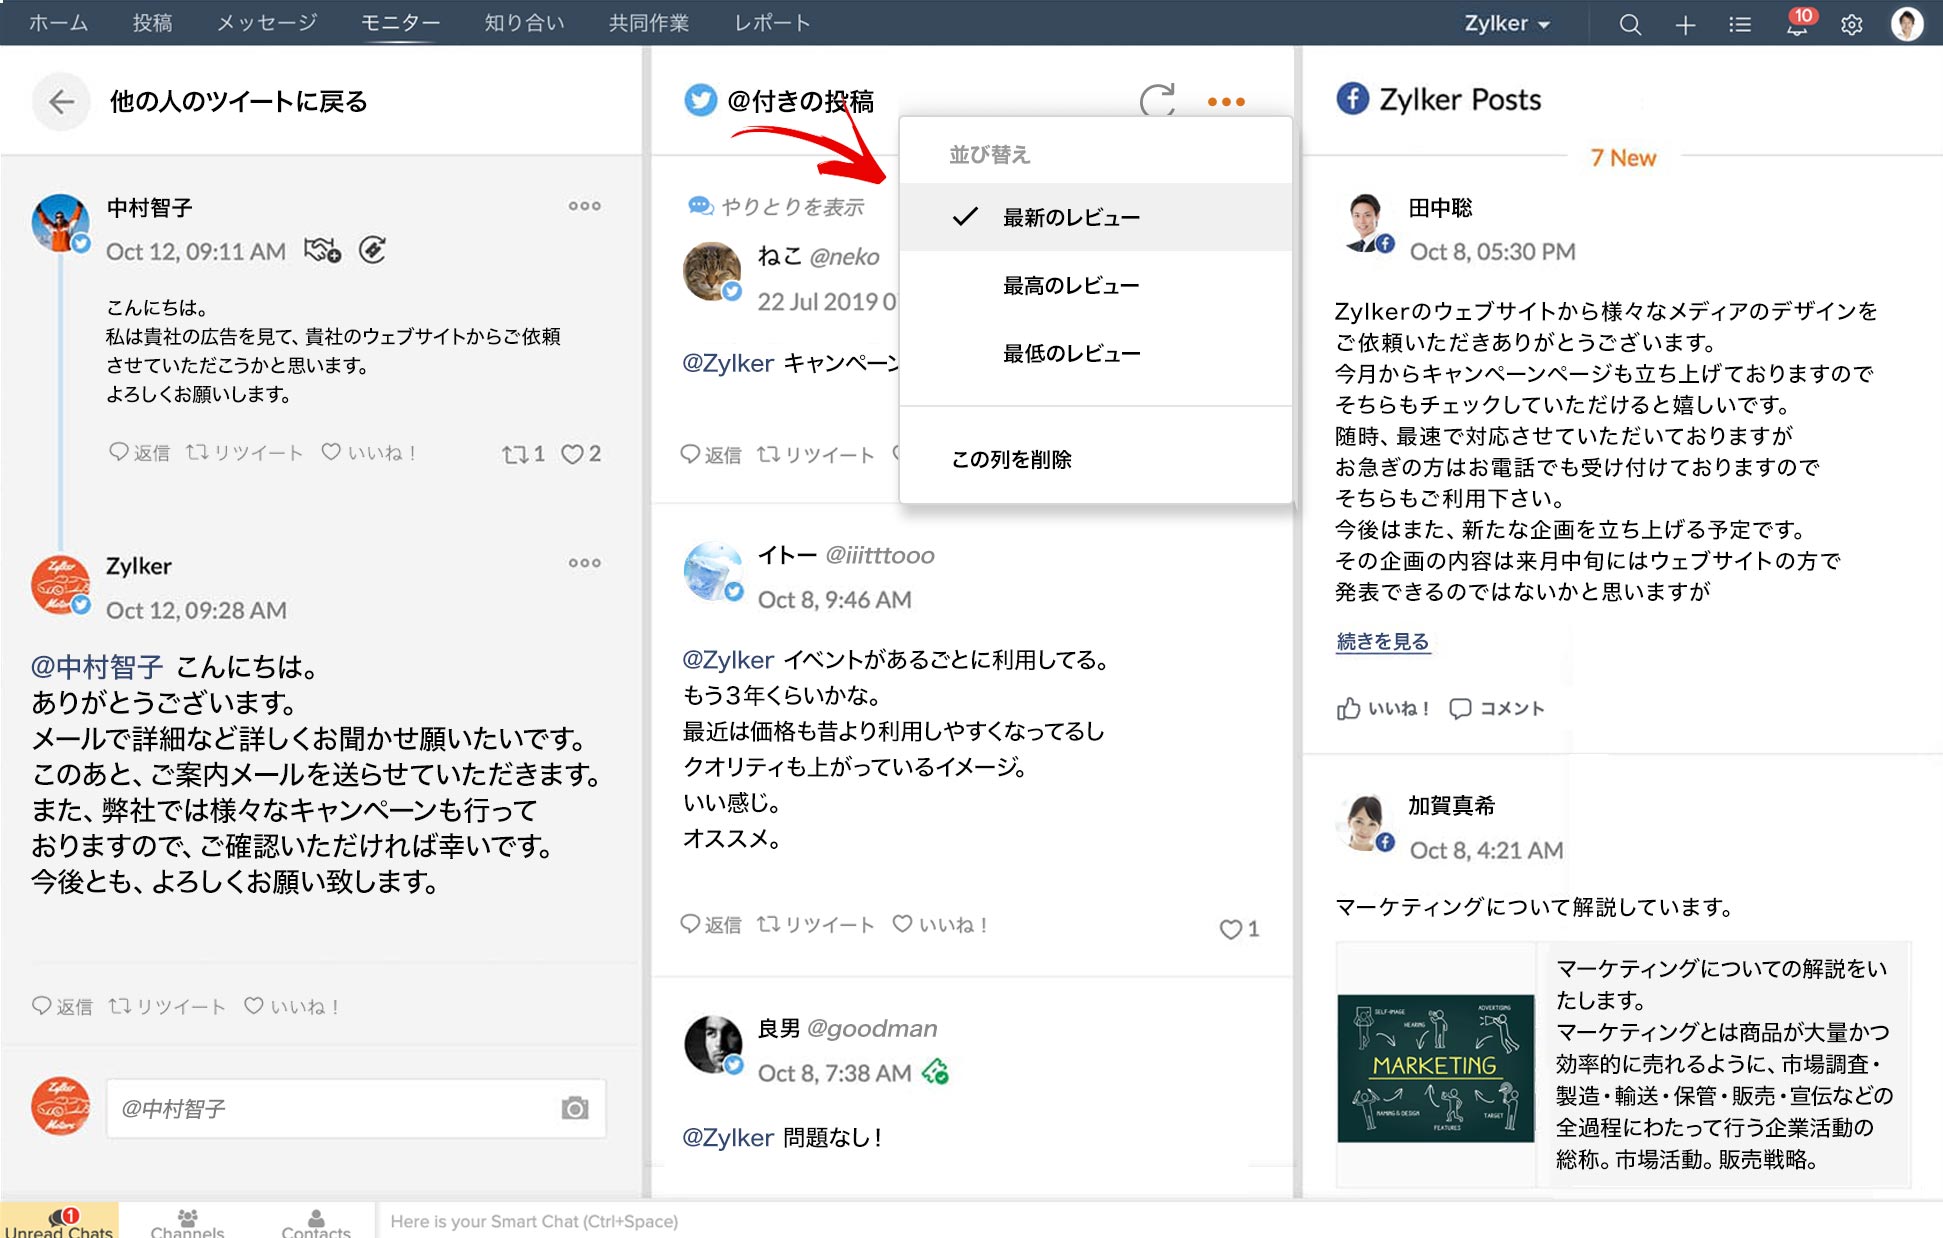Retweet ねこ tweet
1943x1238 pixels.
tap(815, 454)
